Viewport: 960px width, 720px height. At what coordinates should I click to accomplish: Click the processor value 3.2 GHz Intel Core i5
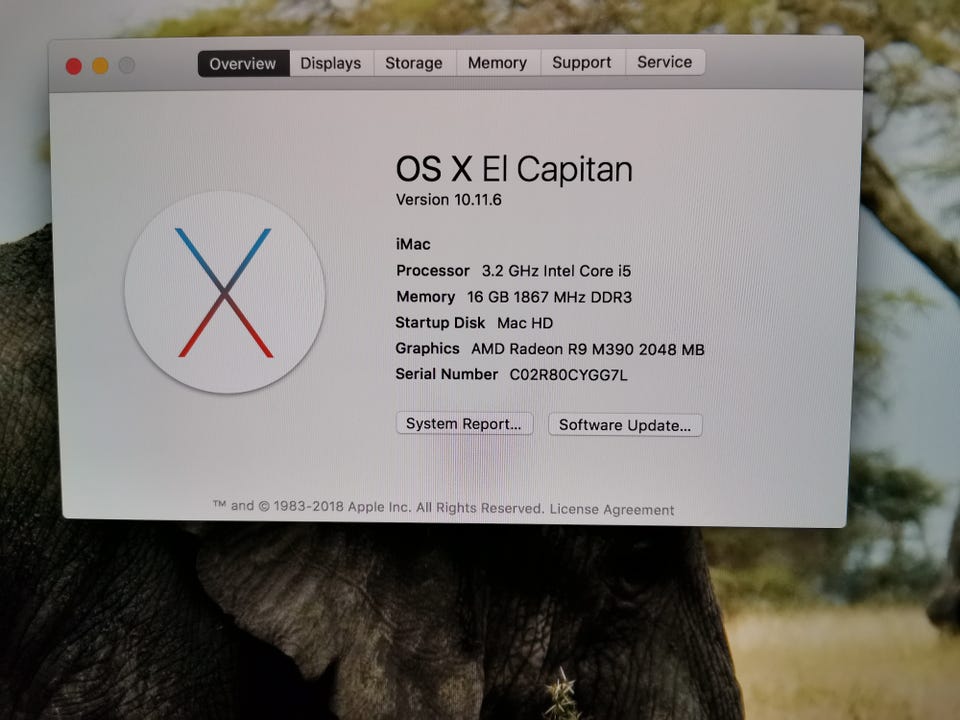click(556, 271)
